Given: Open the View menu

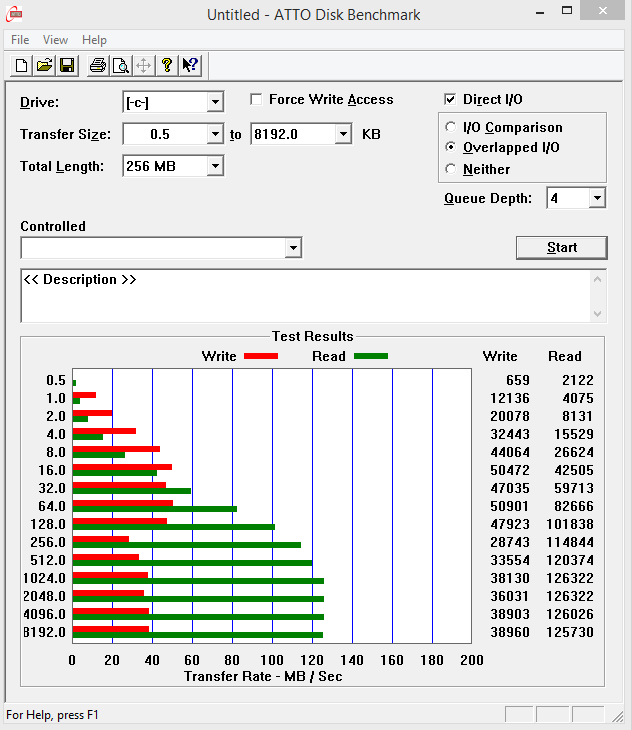Looking at the screenshot, I should click(55, 40).
